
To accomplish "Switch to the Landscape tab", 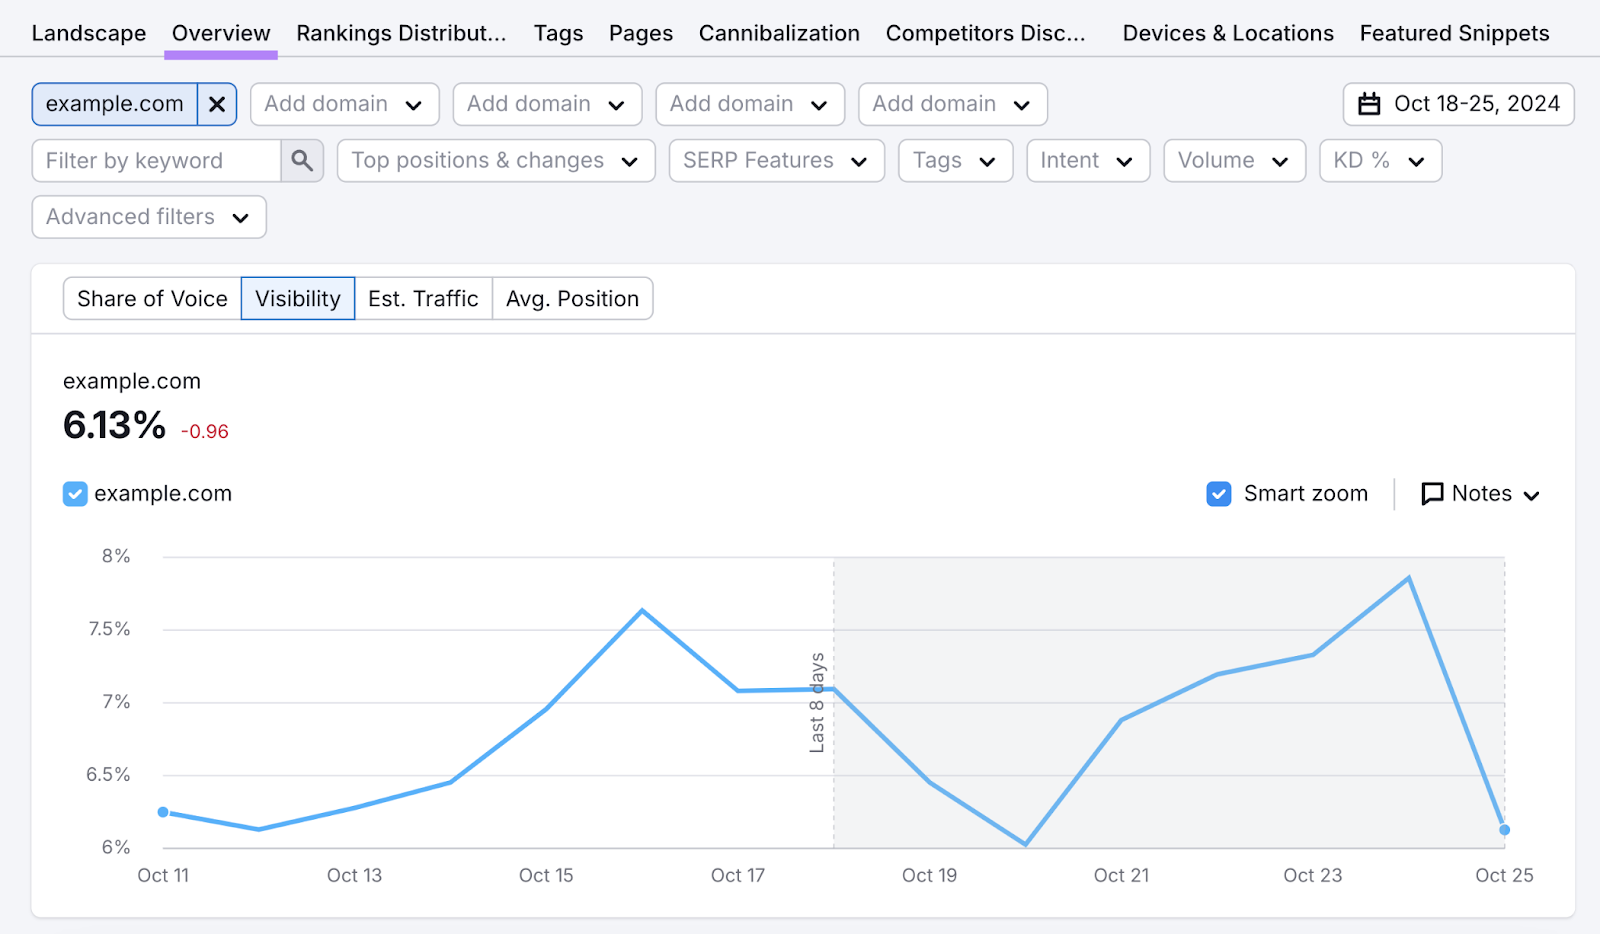I will point(88,32).
